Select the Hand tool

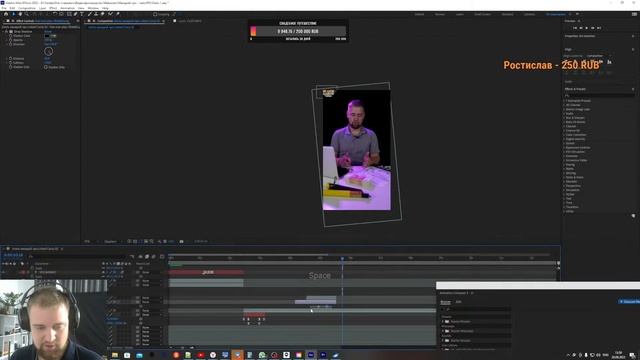(x=20, y=14)
